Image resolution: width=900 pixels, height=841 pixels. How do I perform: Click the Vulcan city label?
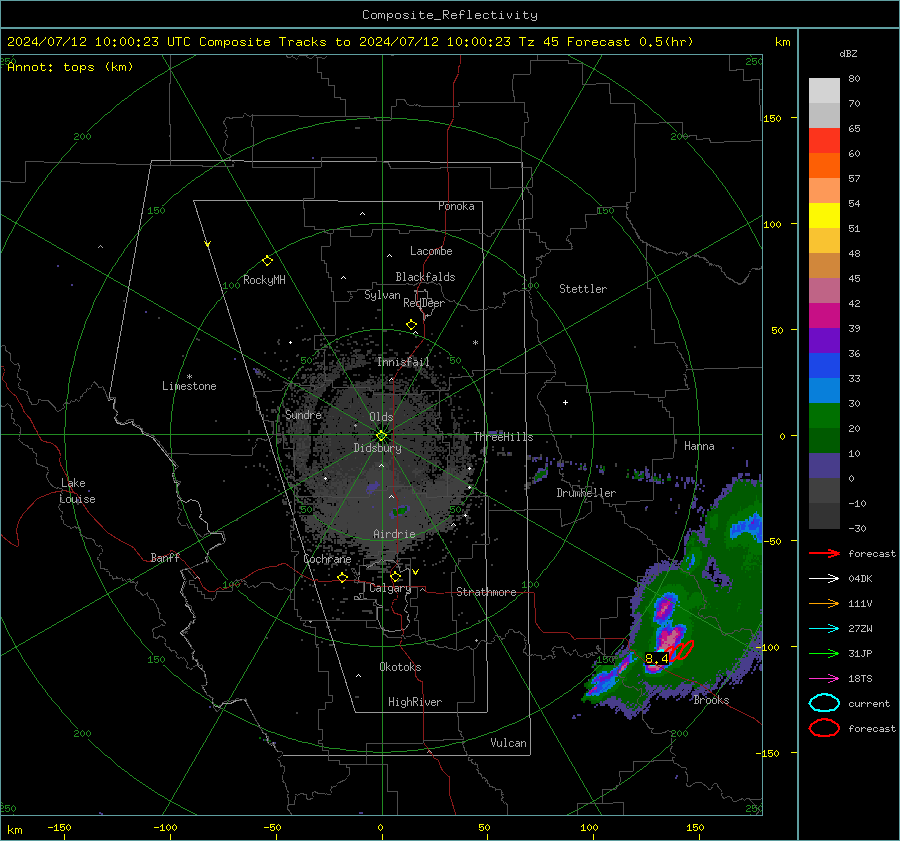coord(509,743)
